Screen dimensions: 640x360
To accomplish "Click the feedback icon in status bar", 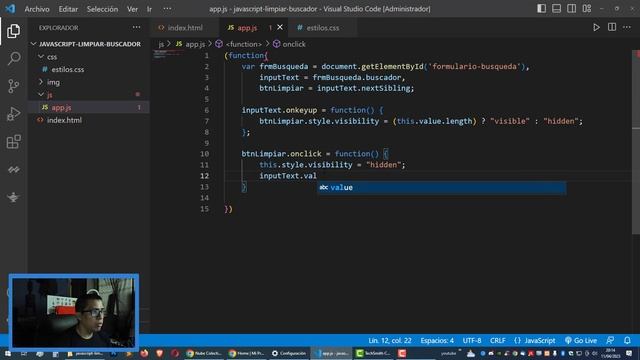I will tap(610, 340).
